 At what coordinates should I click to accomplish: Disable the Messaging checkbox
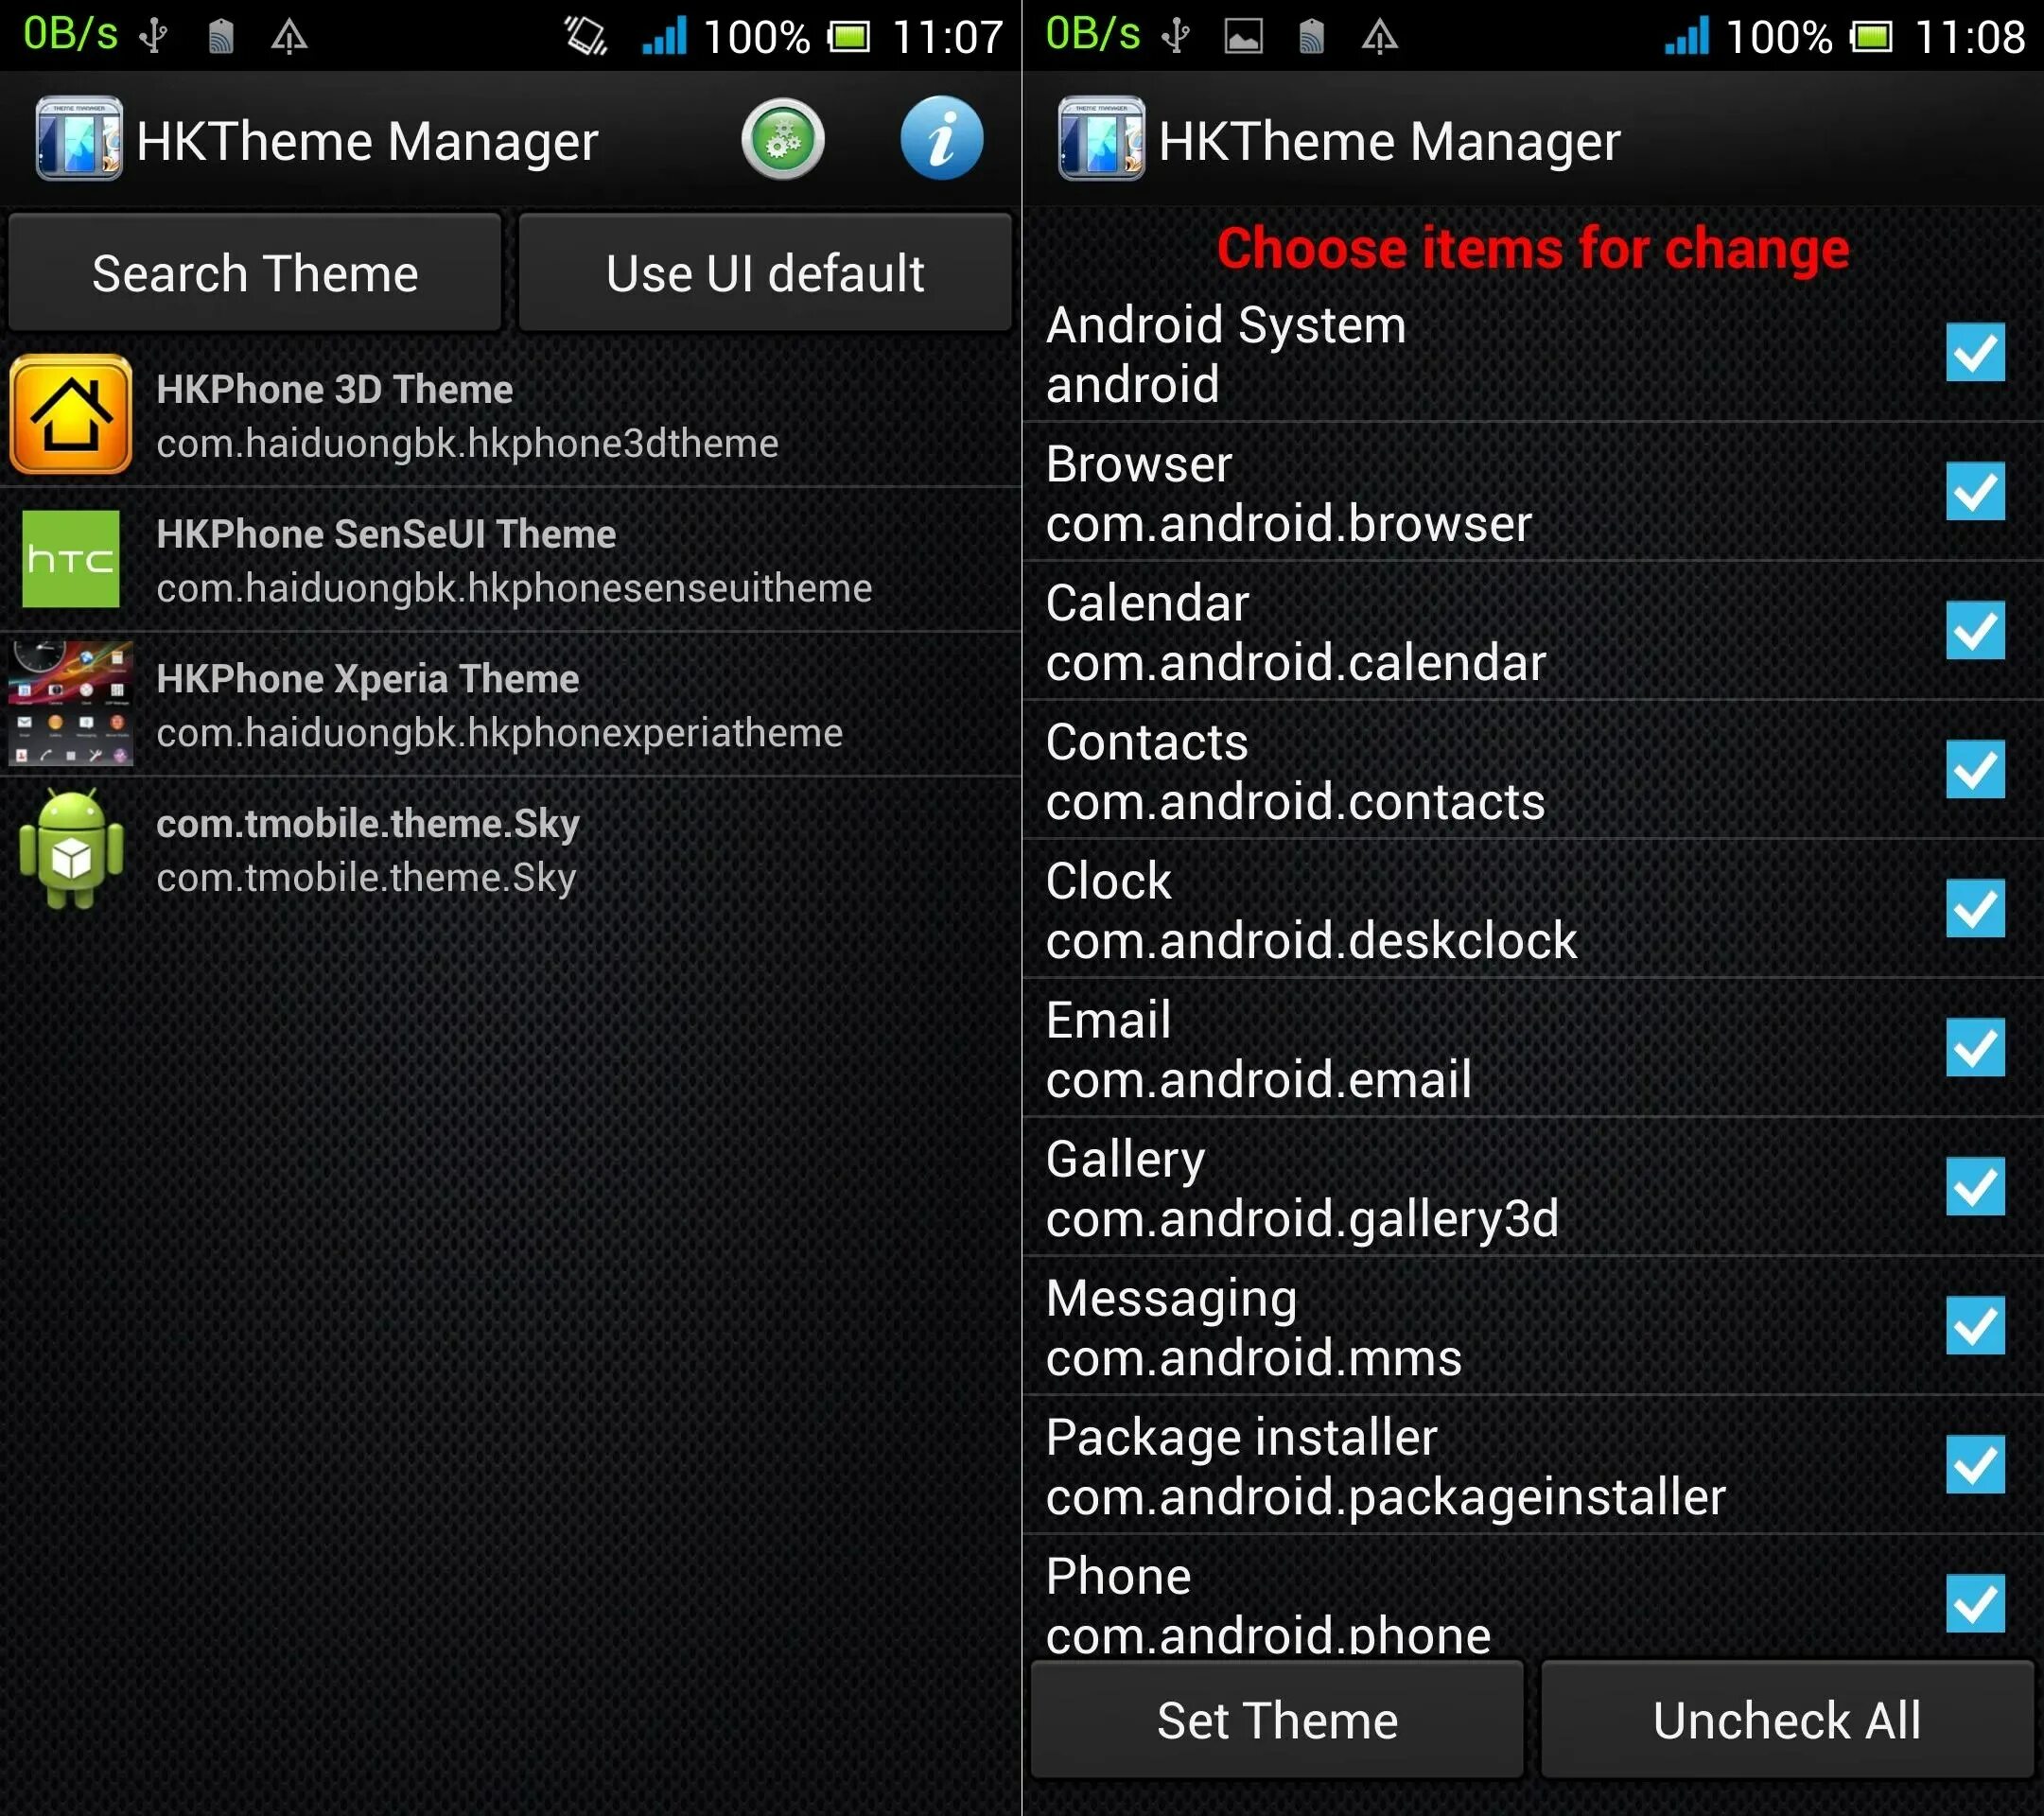[x=1974, y=1326]
